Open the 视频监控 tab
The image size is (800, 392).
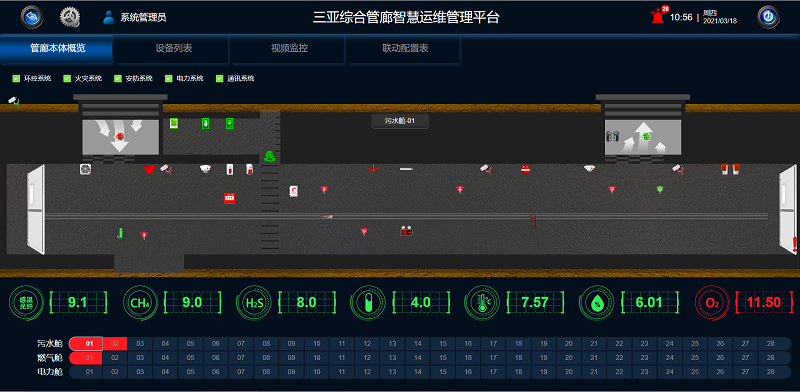[x=289, y=49]
